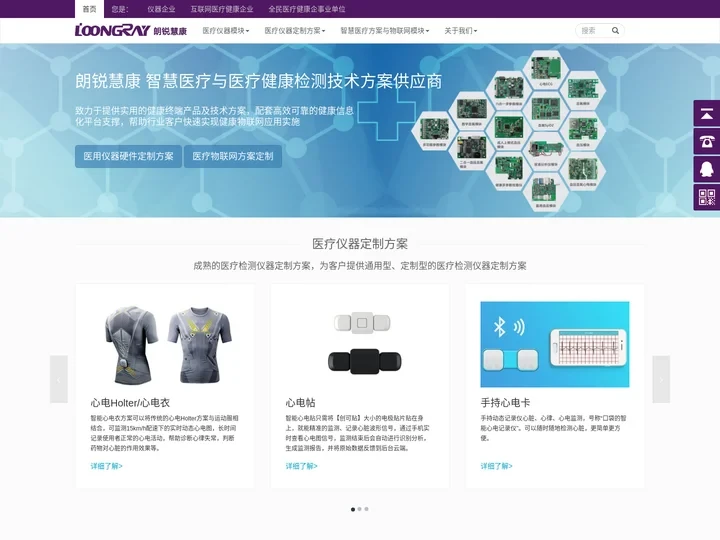Go to next carousel slide arrow
Viewport: 720px width, 540px height.
pyautogui.click(x=661, y=379)
